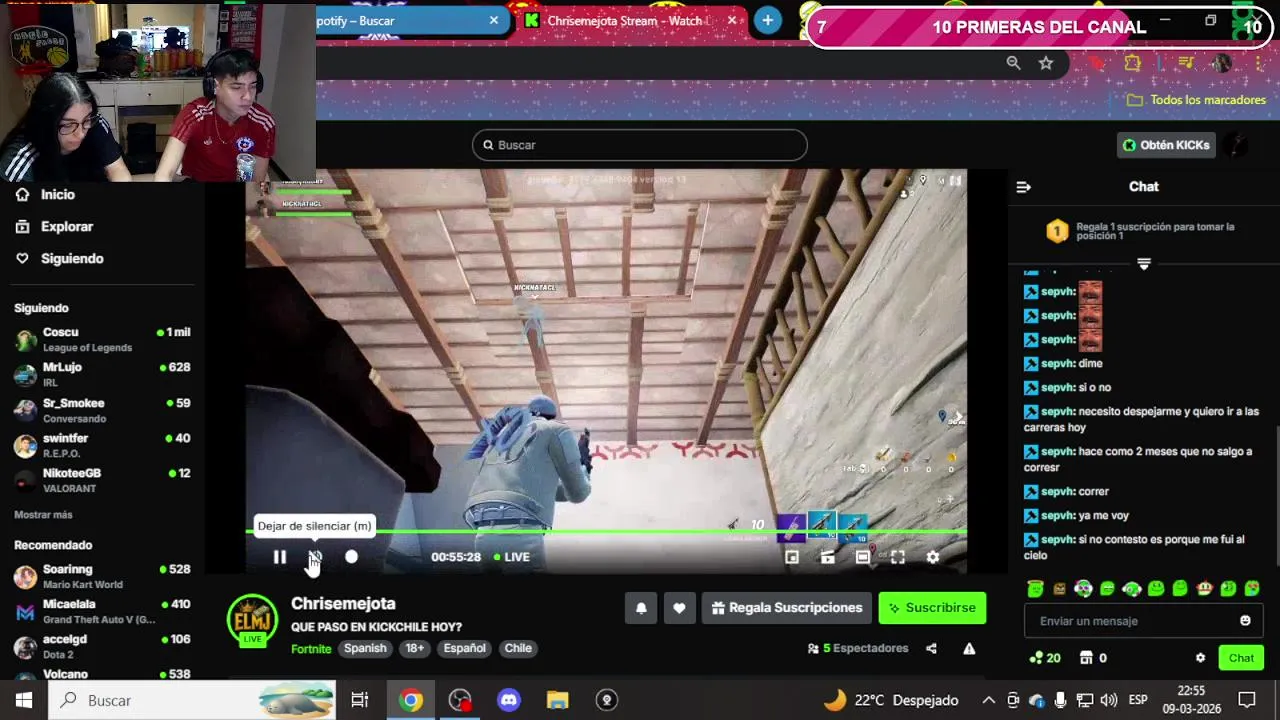Open Chrisemejota channel avatar

point(253,620)
